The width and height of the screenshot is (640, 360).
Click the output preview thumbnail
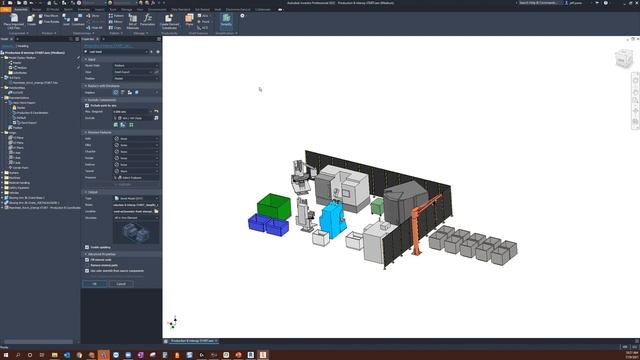pos(136,232)
